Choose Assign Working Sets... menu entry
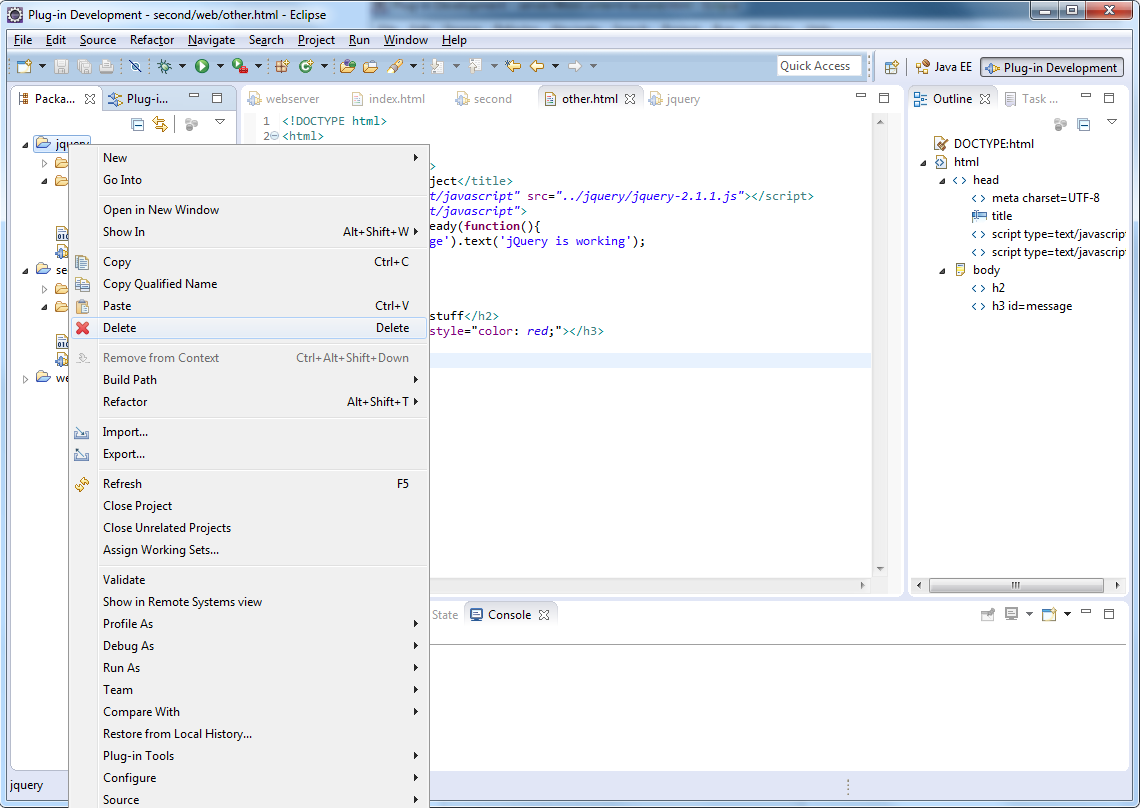1140x808 pixels. [x=249, y=550]
